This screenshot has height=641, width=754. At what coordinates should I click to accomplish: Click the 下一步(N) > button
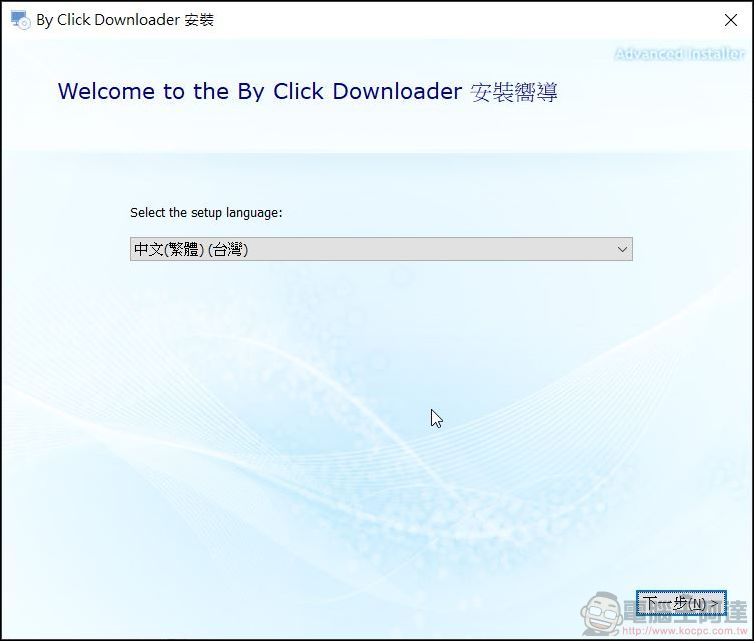pos(681,603)
